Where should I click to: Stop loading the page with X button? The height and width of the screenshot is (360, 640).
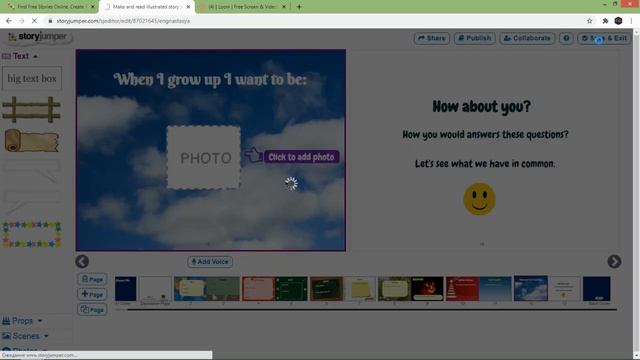tap(34, 21)
